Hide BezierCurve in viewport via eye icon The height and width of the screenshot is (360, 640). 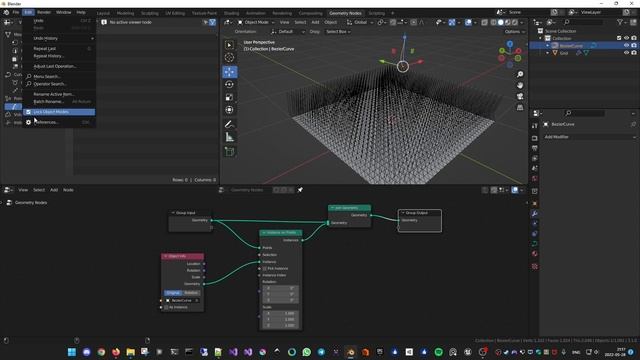627,45
